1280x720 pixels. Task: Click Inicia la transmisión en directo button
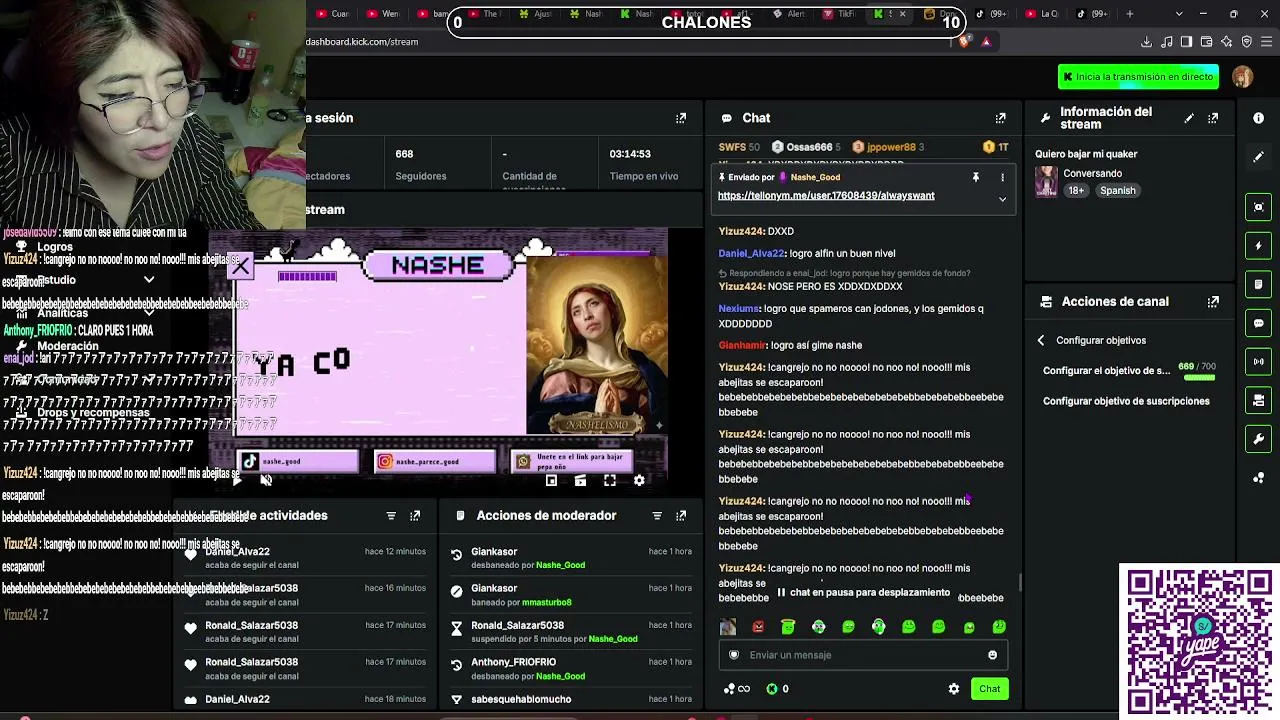pyautogui.click(x=1138, y=77)
